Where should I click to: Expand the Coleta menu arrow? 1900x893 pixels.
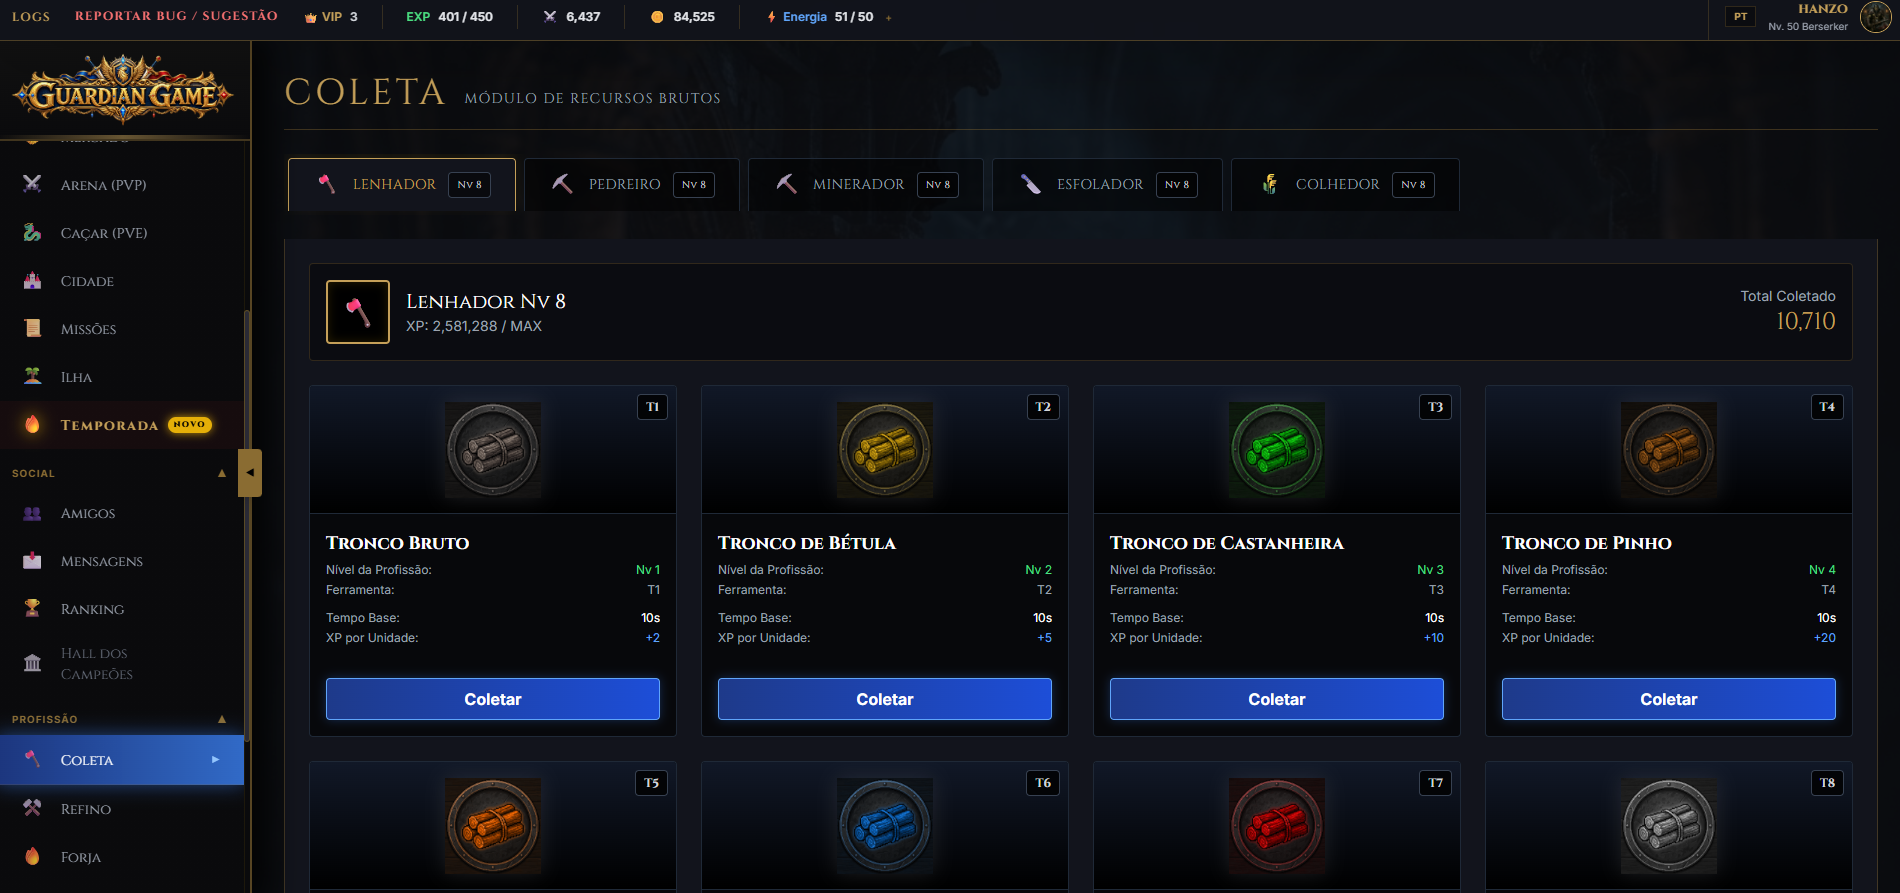click(215, 759)
